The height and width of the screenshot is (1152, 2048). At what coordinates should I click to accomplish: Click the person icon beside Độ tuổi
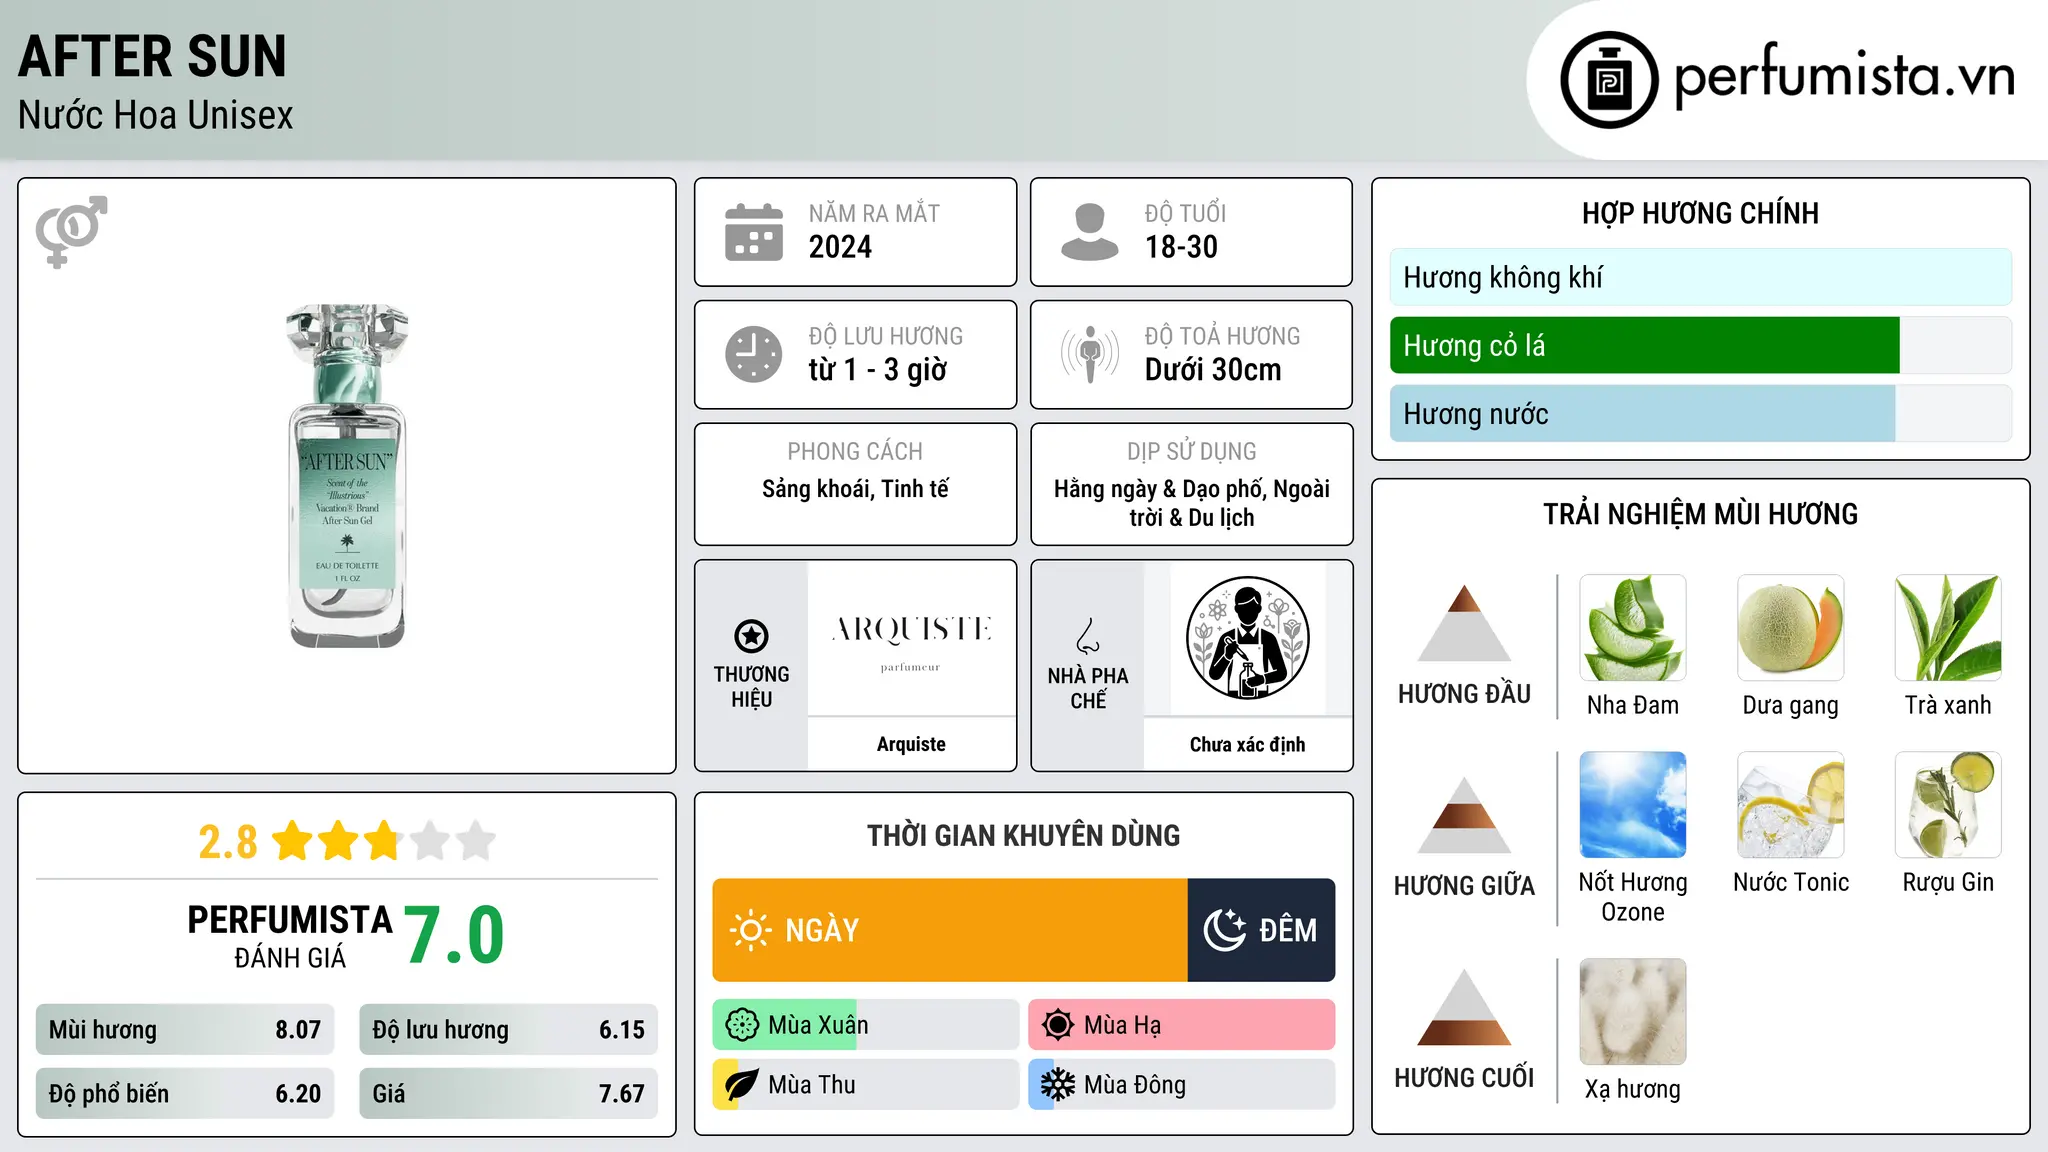coord(1090,232)
